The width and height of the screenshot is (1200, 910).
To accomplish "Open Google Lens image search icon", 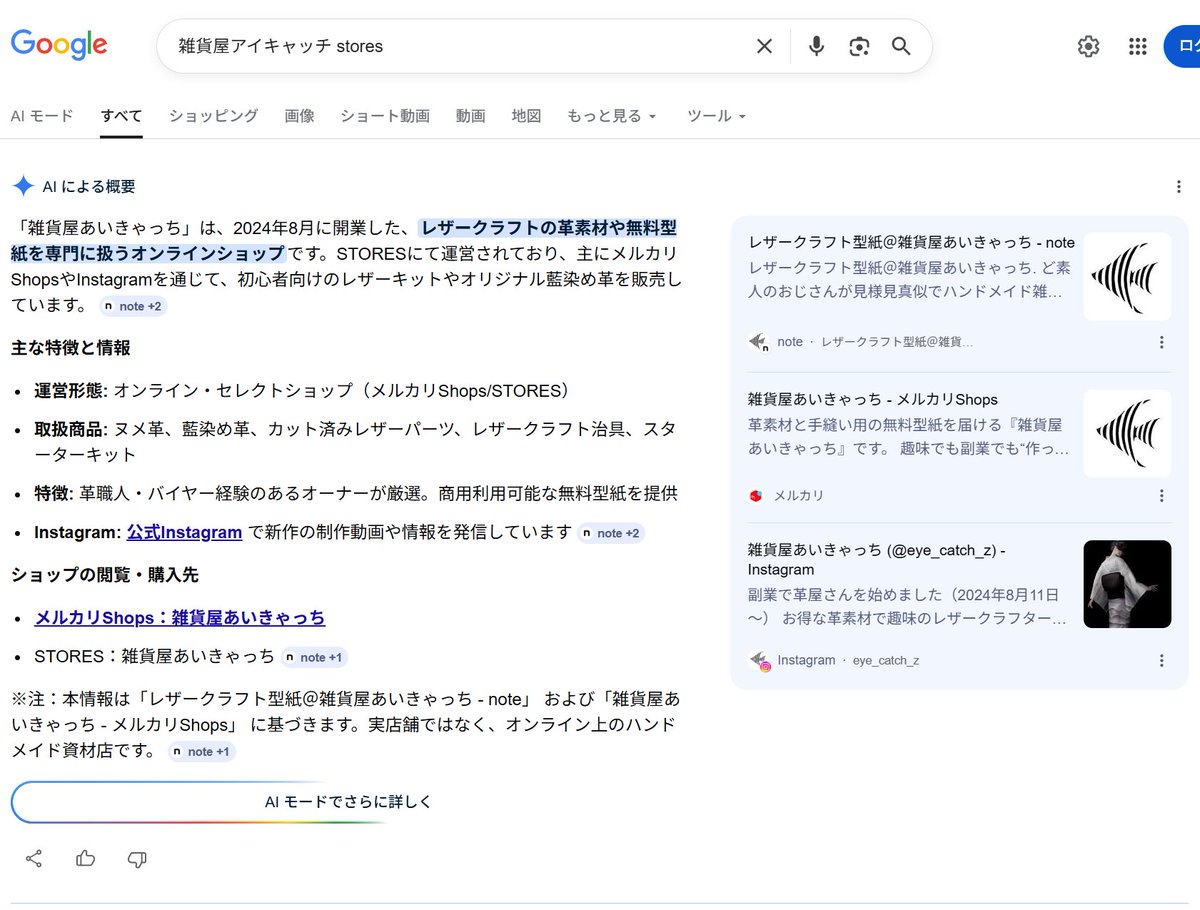I will [x=859, y=46].
